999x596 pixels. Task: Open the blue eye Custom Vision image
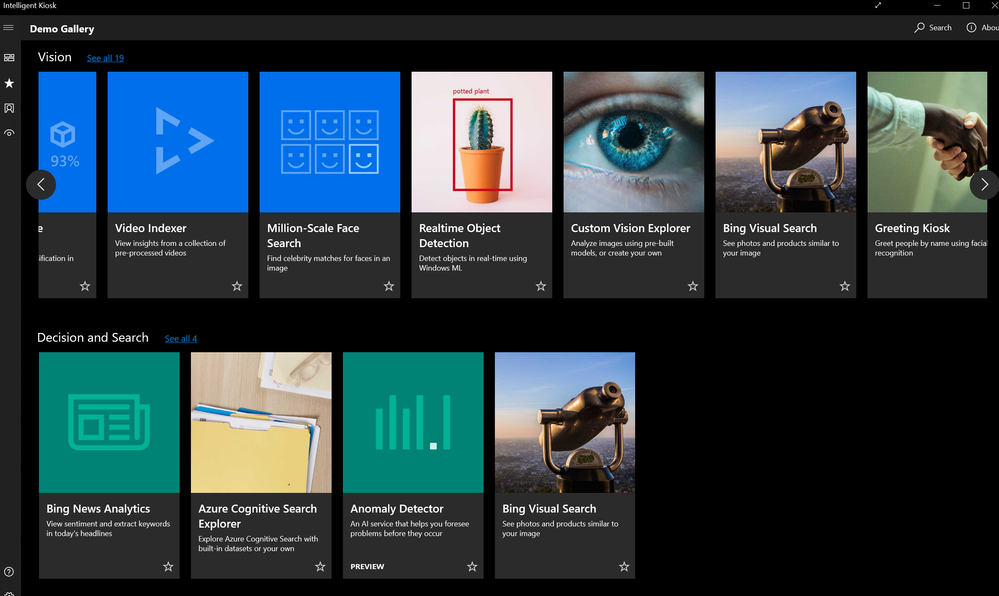point(633,142)
